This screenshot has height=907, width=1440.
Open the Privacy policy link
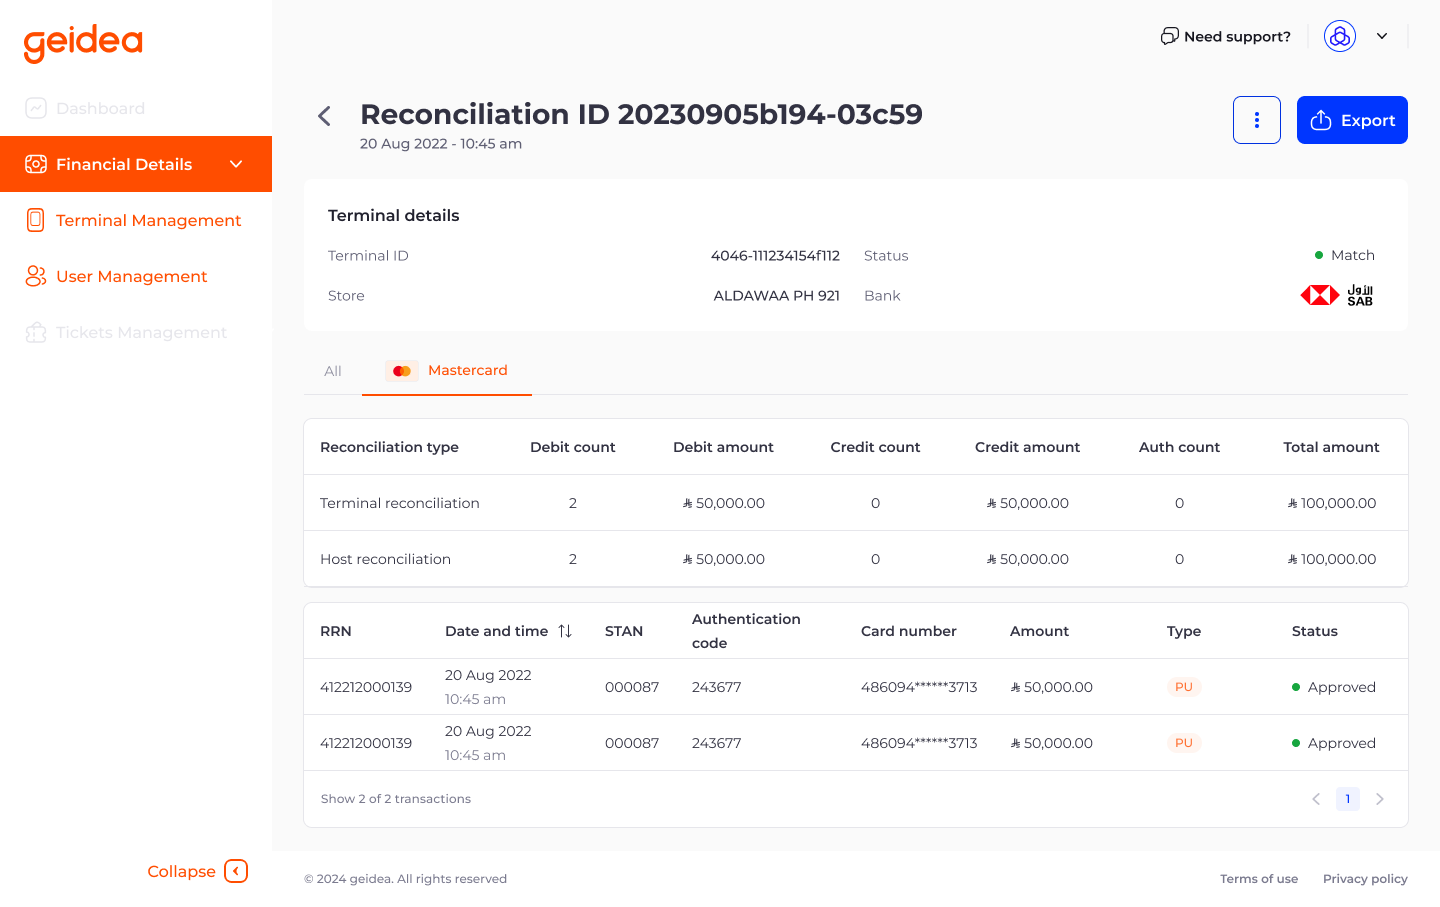(1365, 879)
